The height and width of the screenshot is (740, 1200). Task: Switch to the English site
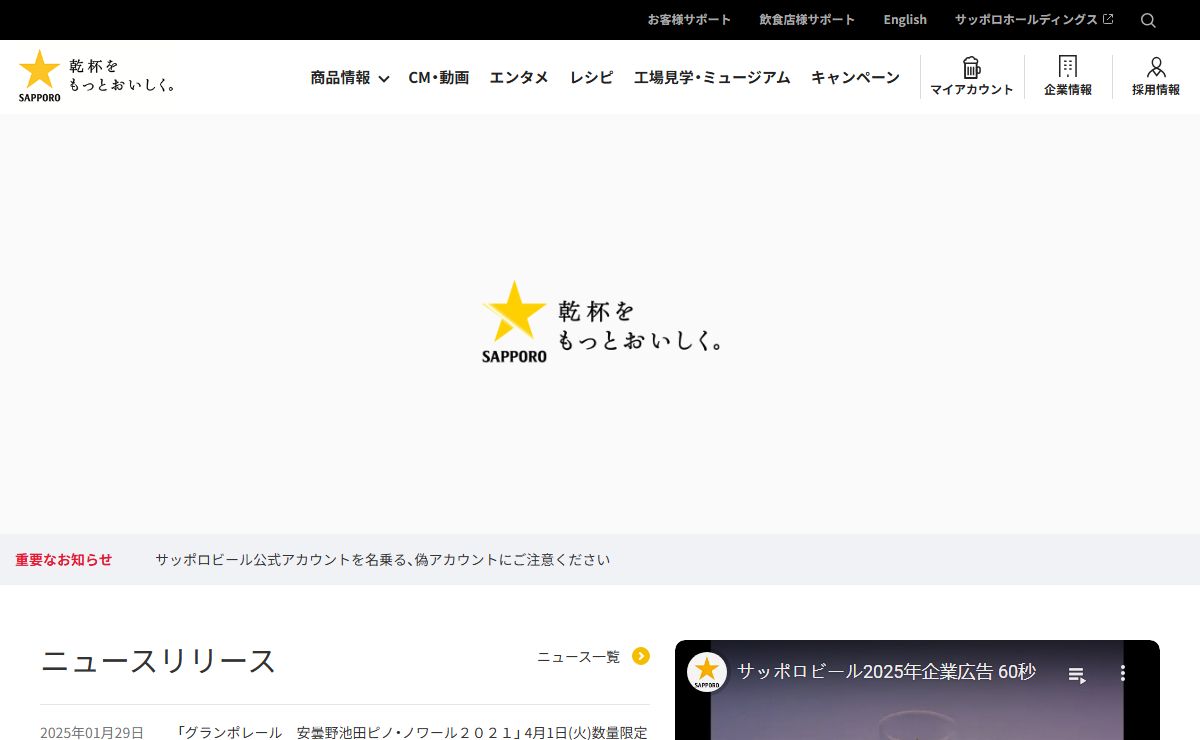coord(904,20)
